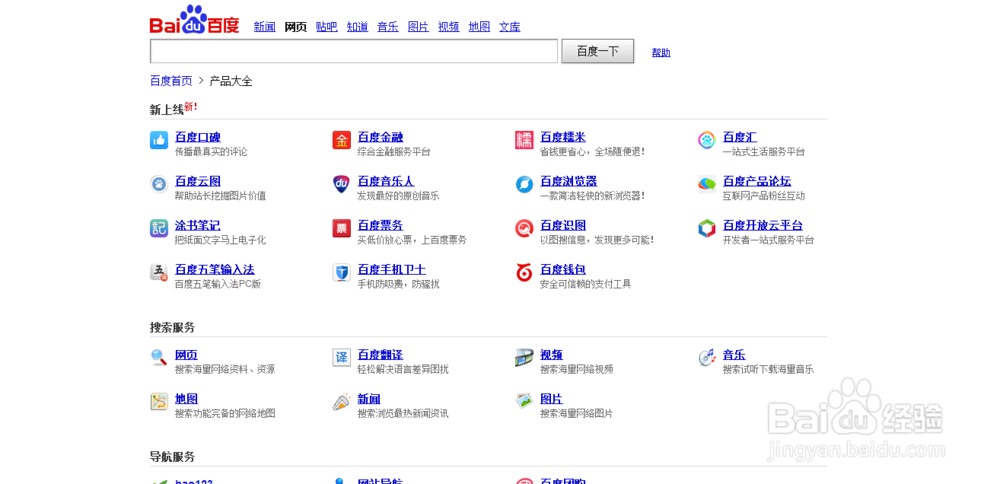Open the 视频 link under 搜索服务
Viewport: 1000px width, 484px height.
(551, 355)
